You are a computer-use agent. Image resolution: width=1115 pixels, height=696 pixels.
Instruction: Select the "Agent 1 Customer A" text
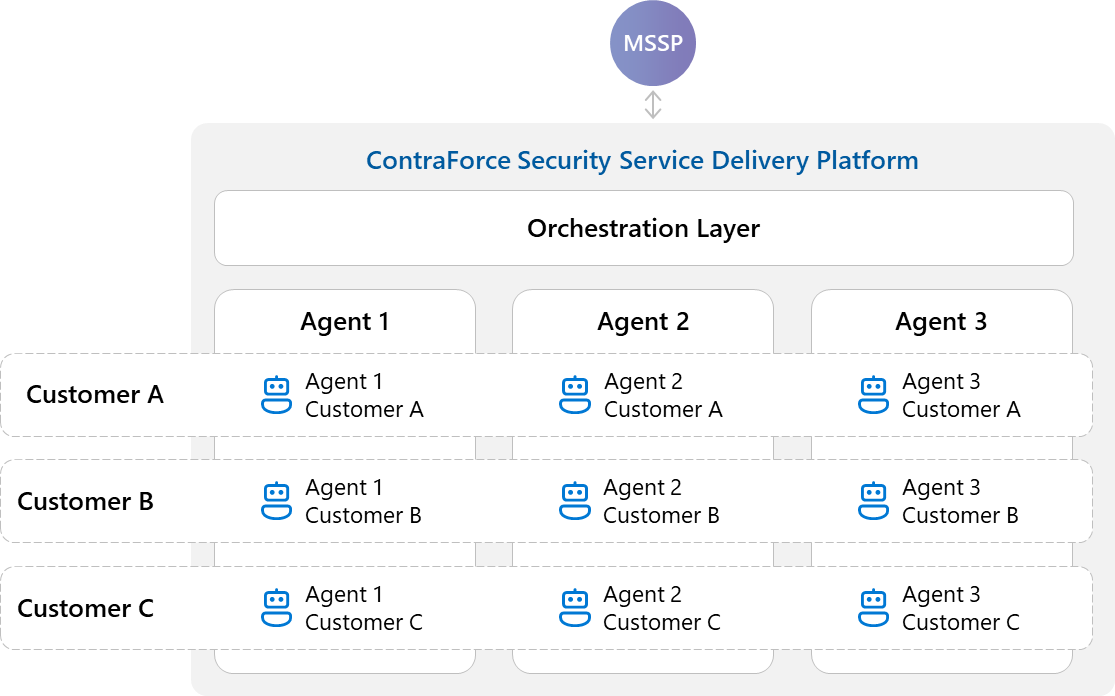click(364, 395)
